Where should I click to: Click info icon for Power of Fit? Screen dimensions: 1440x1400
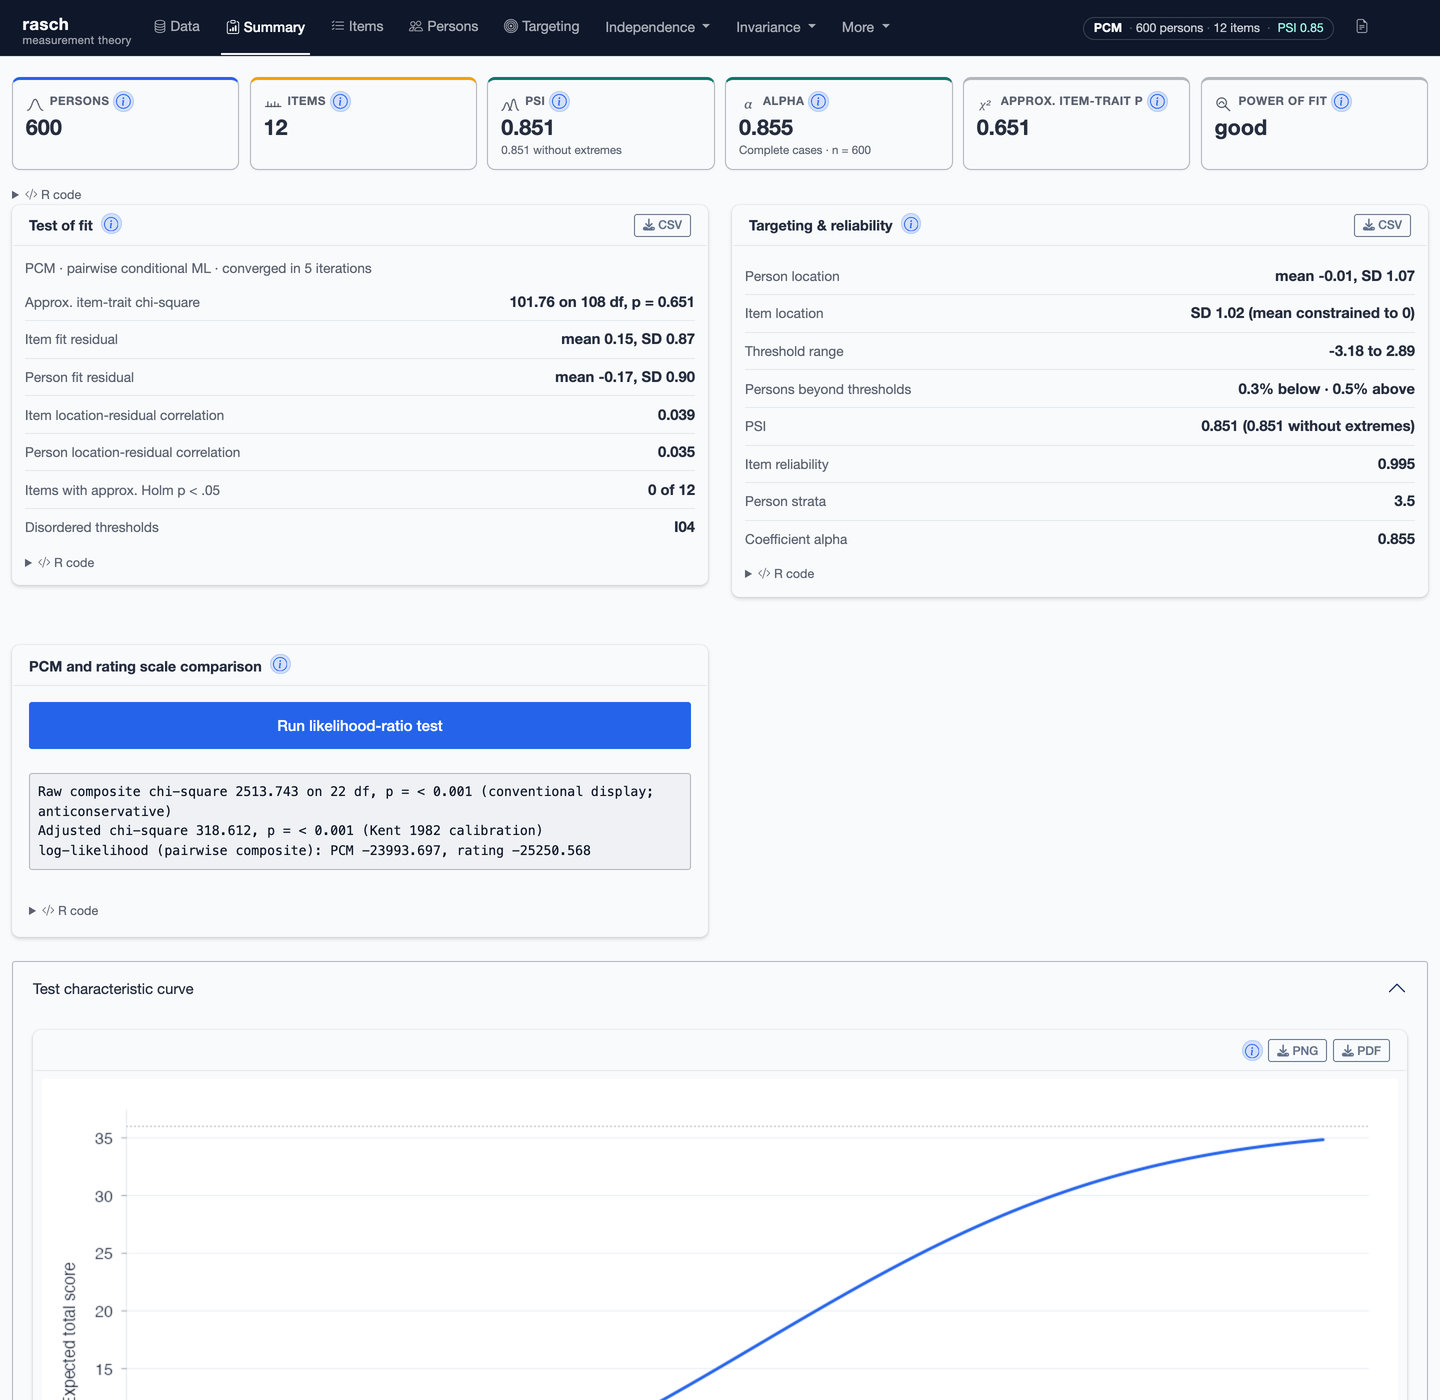click(1341, 101)
